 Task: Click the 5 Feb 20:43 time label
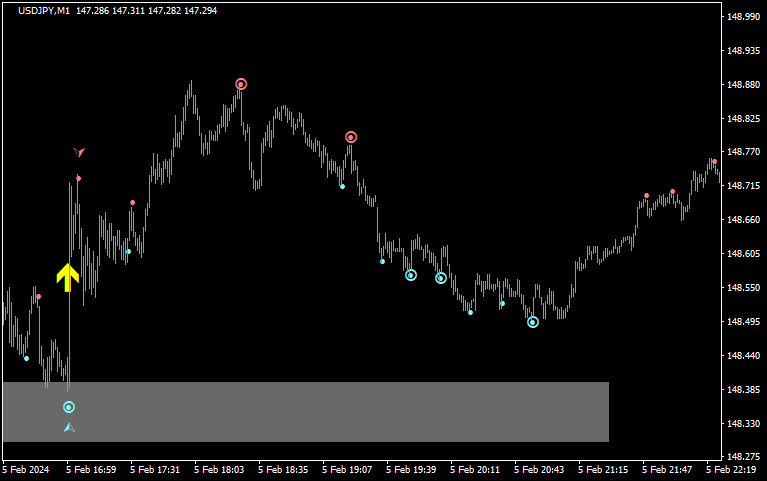540,469
